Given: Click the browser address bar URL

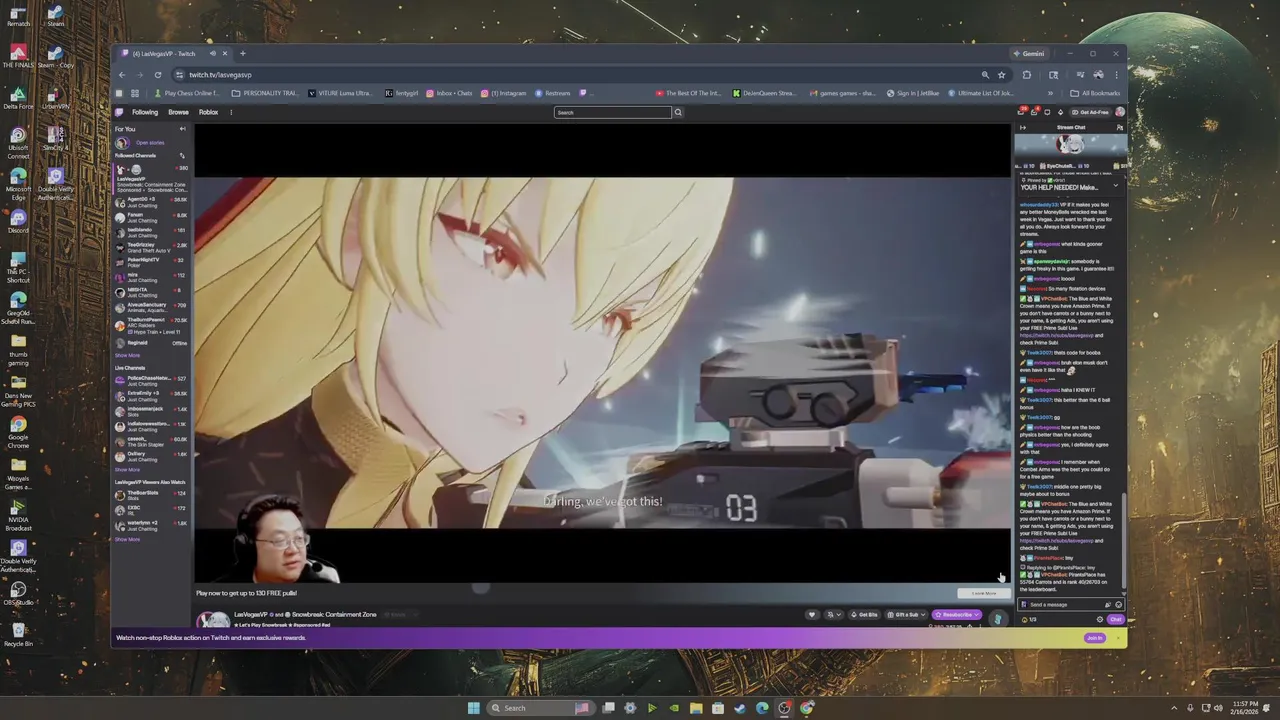Looking at the screenshot, I should [220, 75].
